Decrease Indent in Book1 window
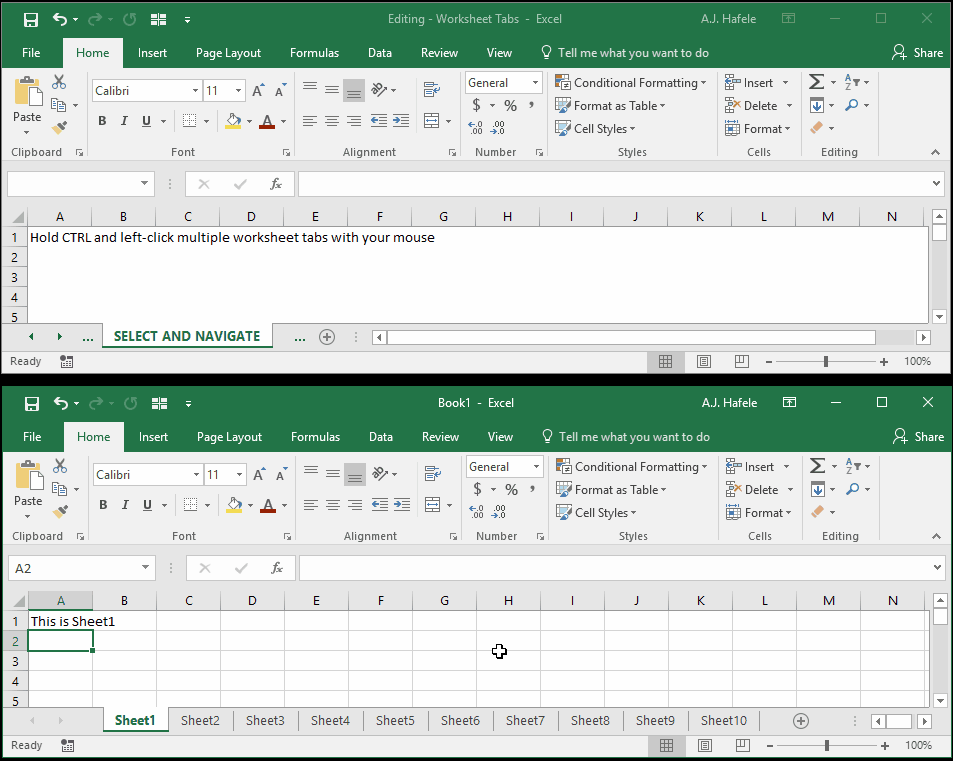The height and width of the screenshot is (761, 953). click(x=380, y=504)
